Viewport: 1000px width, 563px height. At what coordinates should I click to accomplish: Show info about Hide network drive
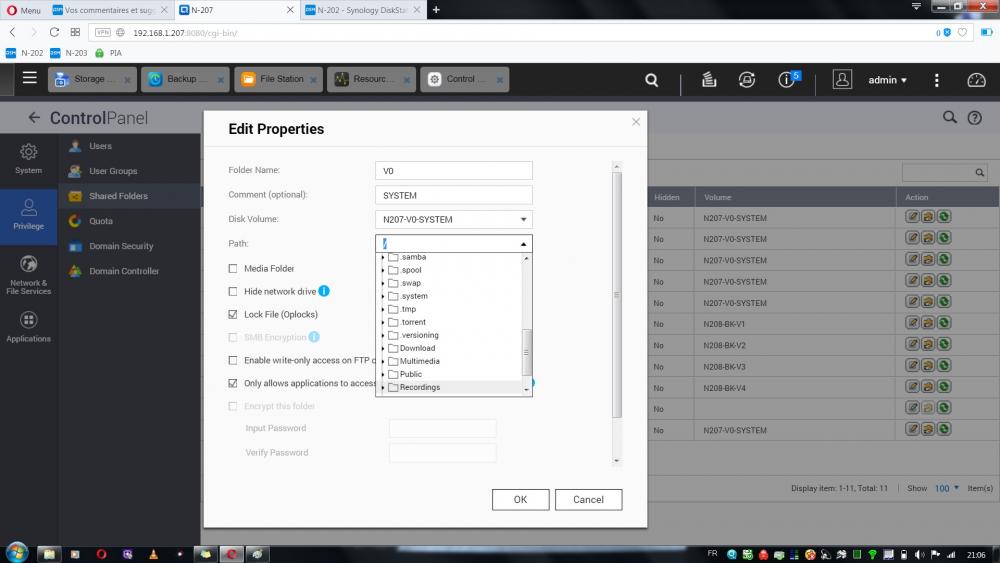324,291
